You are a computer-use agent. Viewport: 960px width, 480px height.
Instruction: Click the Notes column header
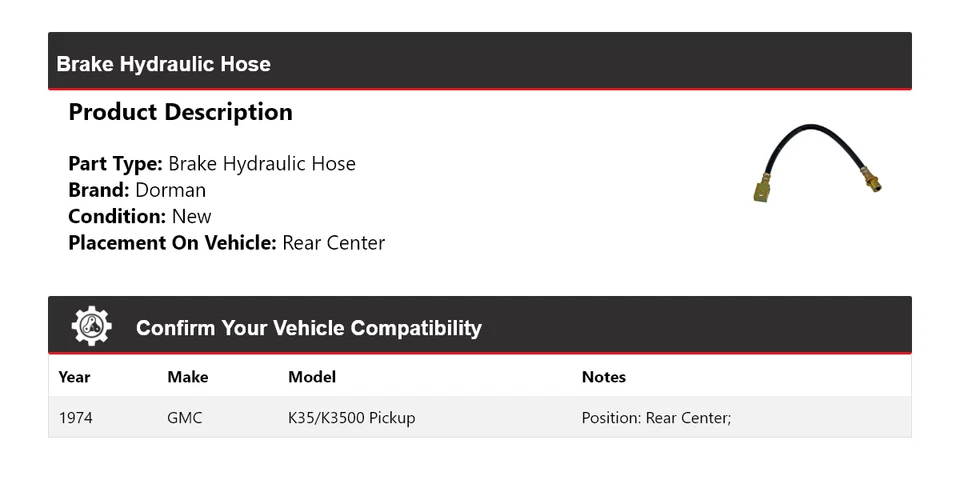(604, 377)
